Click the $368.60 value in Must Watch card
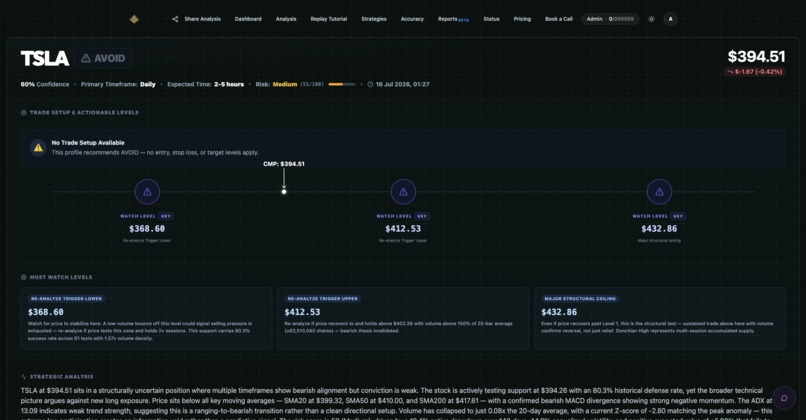 [46, 312]
